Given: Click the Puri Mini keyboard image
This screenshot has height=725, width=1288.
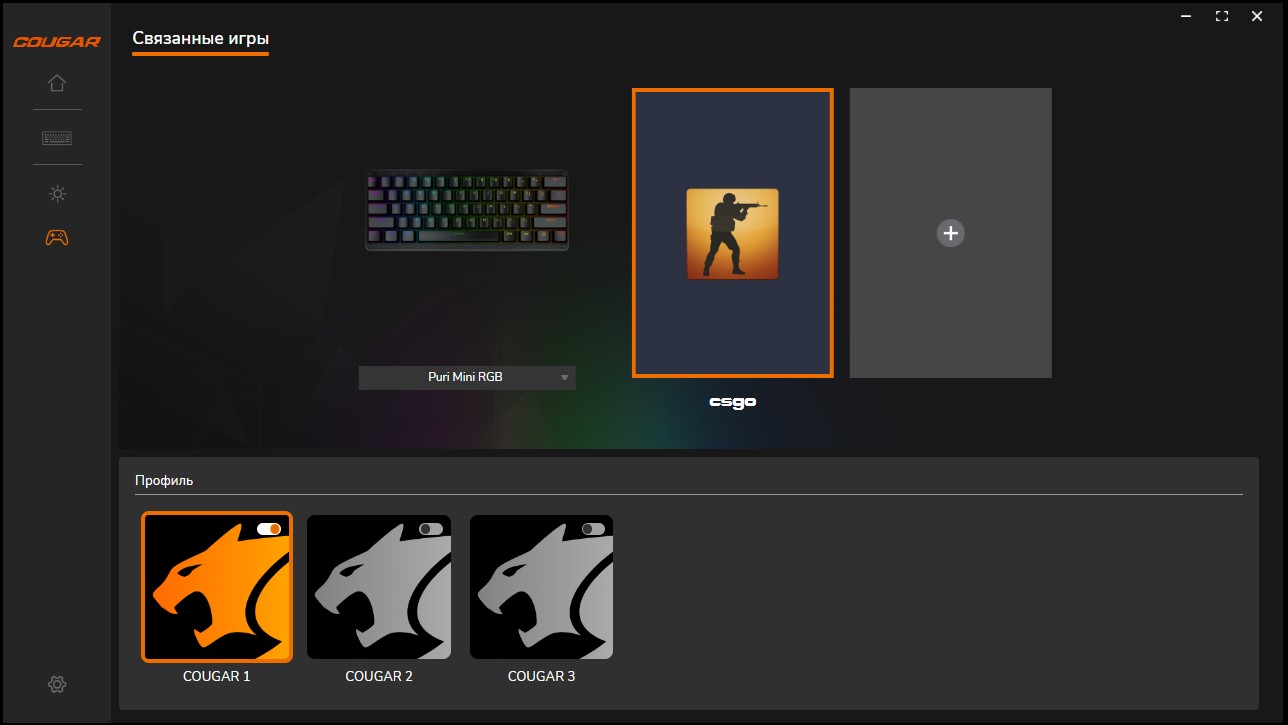Looking at the screenshot, I should (x=466, y=210).
